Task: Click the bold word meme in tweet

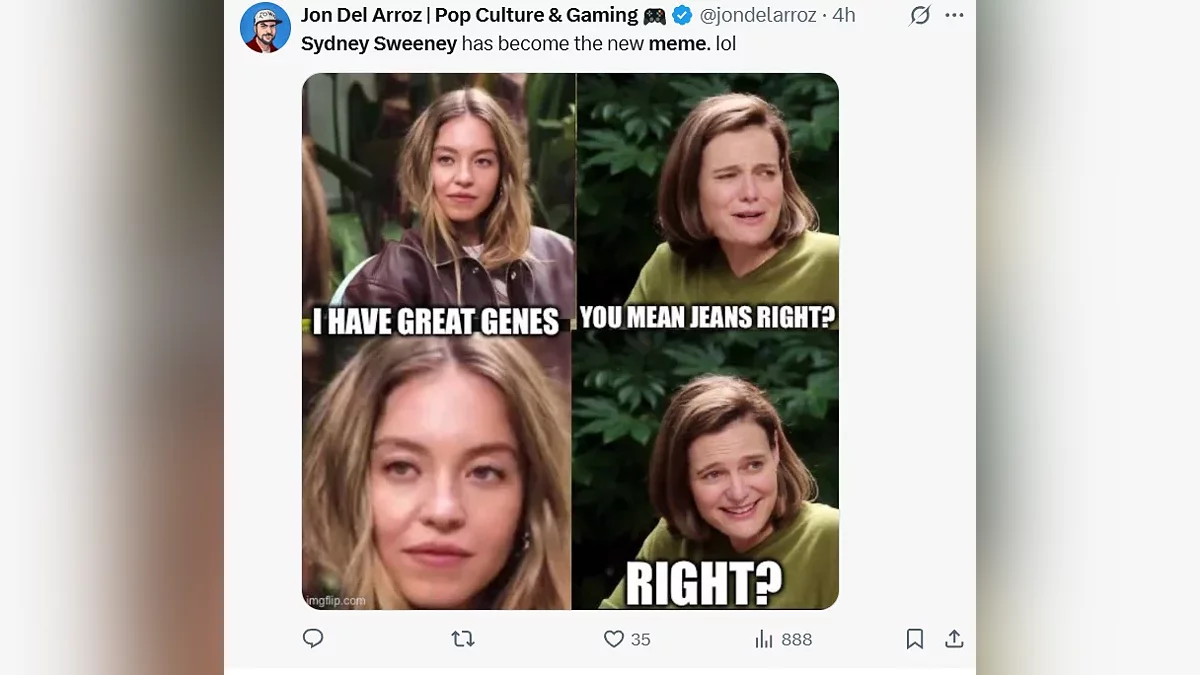Action: 679,44
